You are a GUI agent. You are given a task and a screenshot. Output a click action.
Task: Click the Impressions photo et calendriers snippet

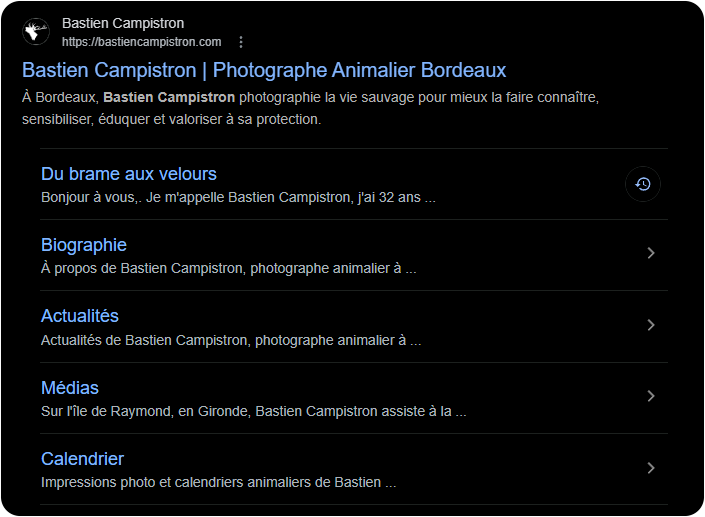coord(218,482)
